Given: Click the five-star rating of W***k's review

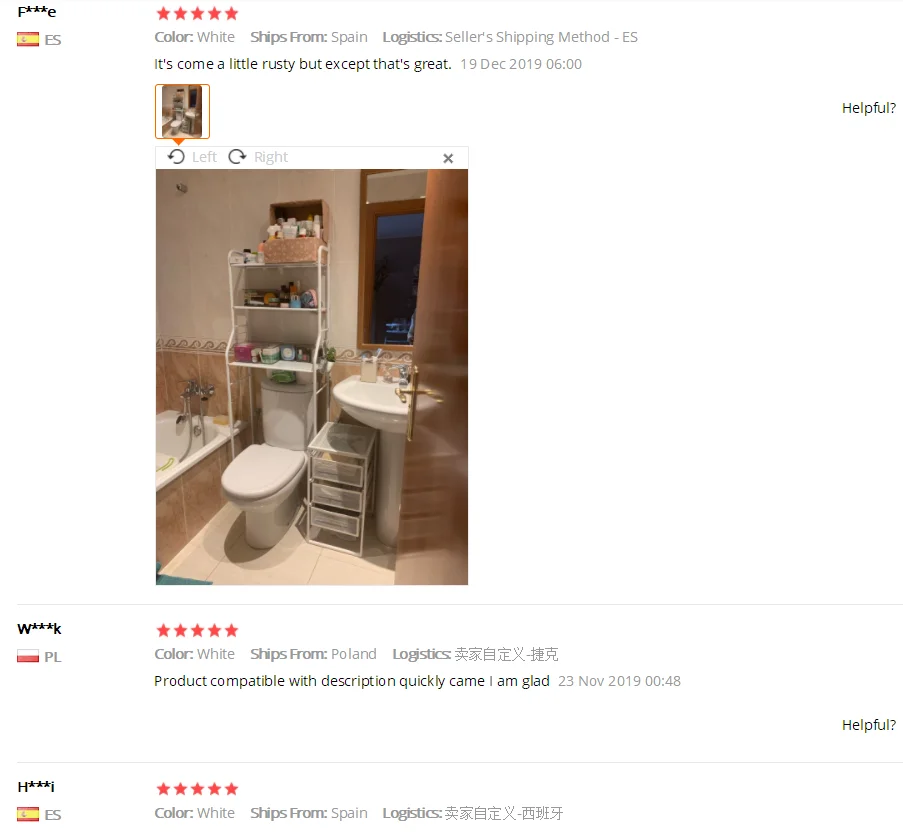Looking at the screenshot, I should tap(197, 630).
